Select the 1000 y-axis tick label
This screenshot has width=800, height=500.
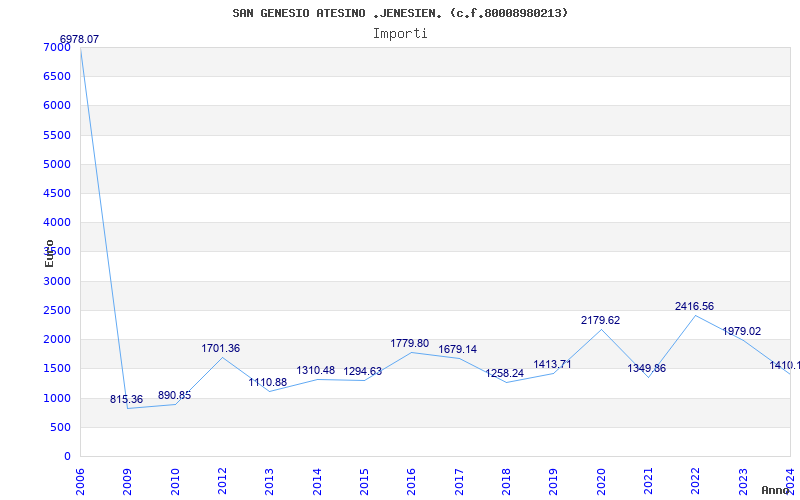[57, 398]
